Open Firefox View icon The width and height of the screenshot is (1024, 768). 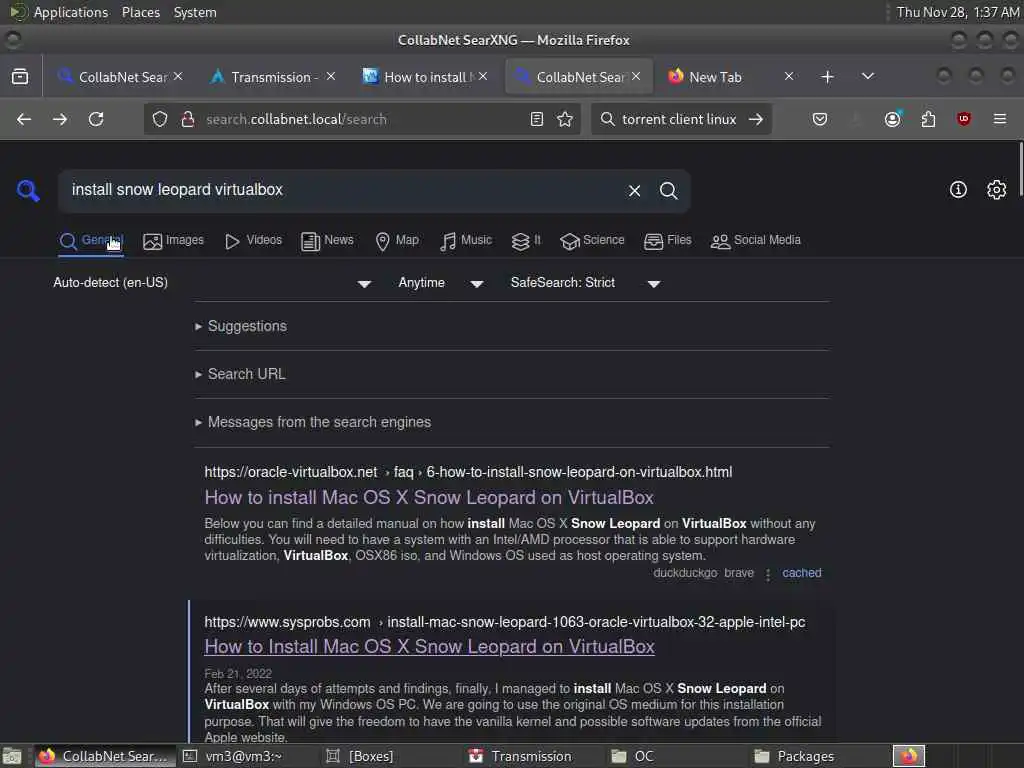point(20,76)
